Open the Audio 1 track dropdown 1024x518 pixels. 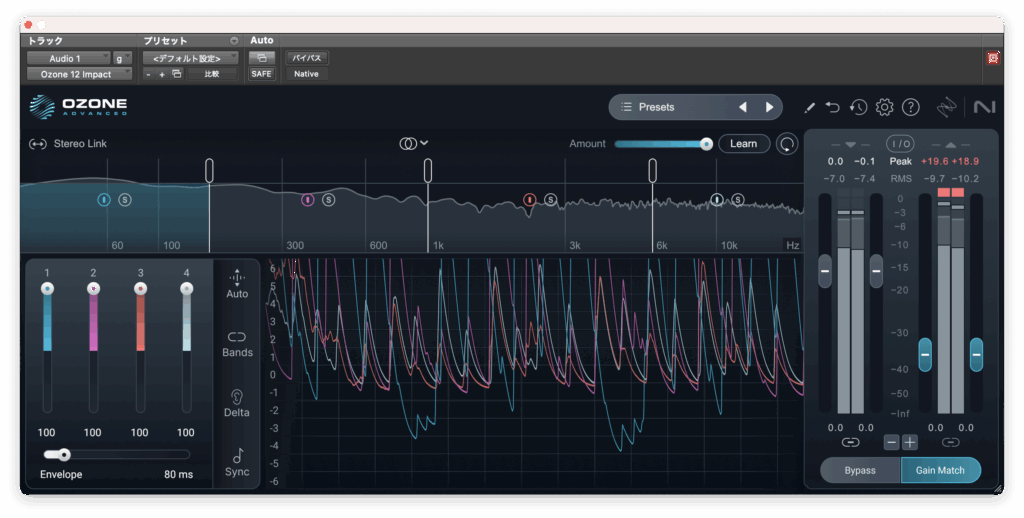[68, 59]
